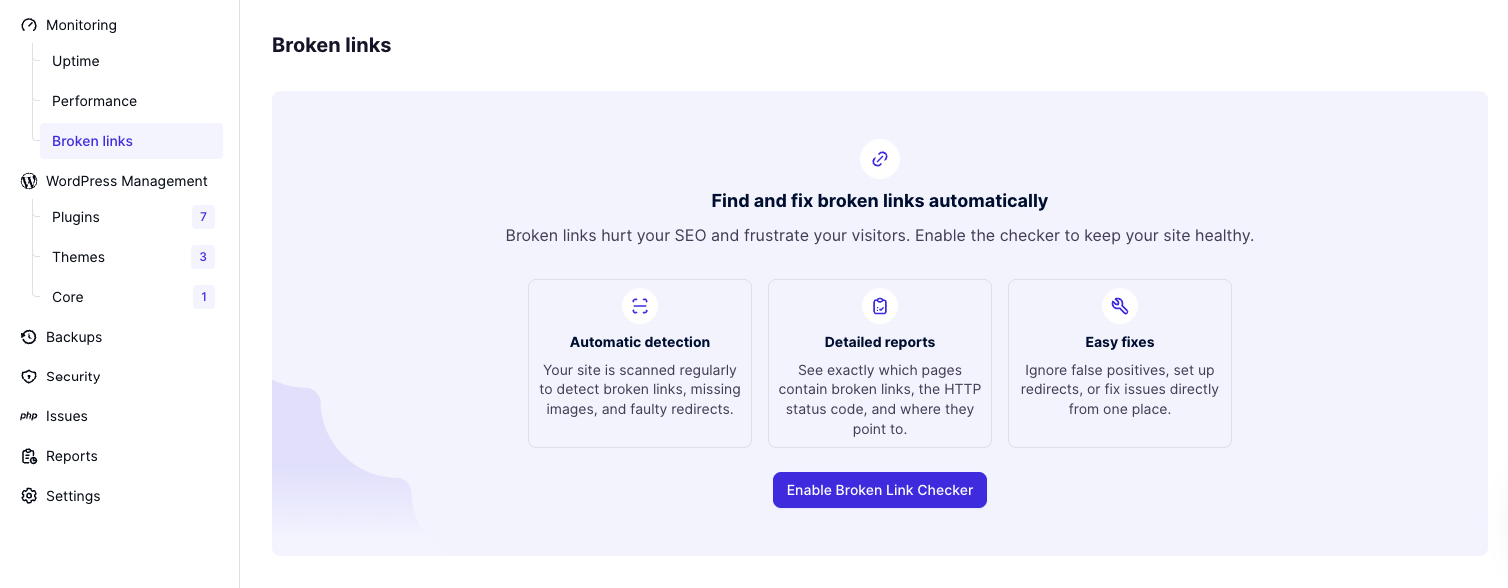Click the Detailed reports clipboard icon
This screenshot has width=1508, height=588.
point(880,306)
